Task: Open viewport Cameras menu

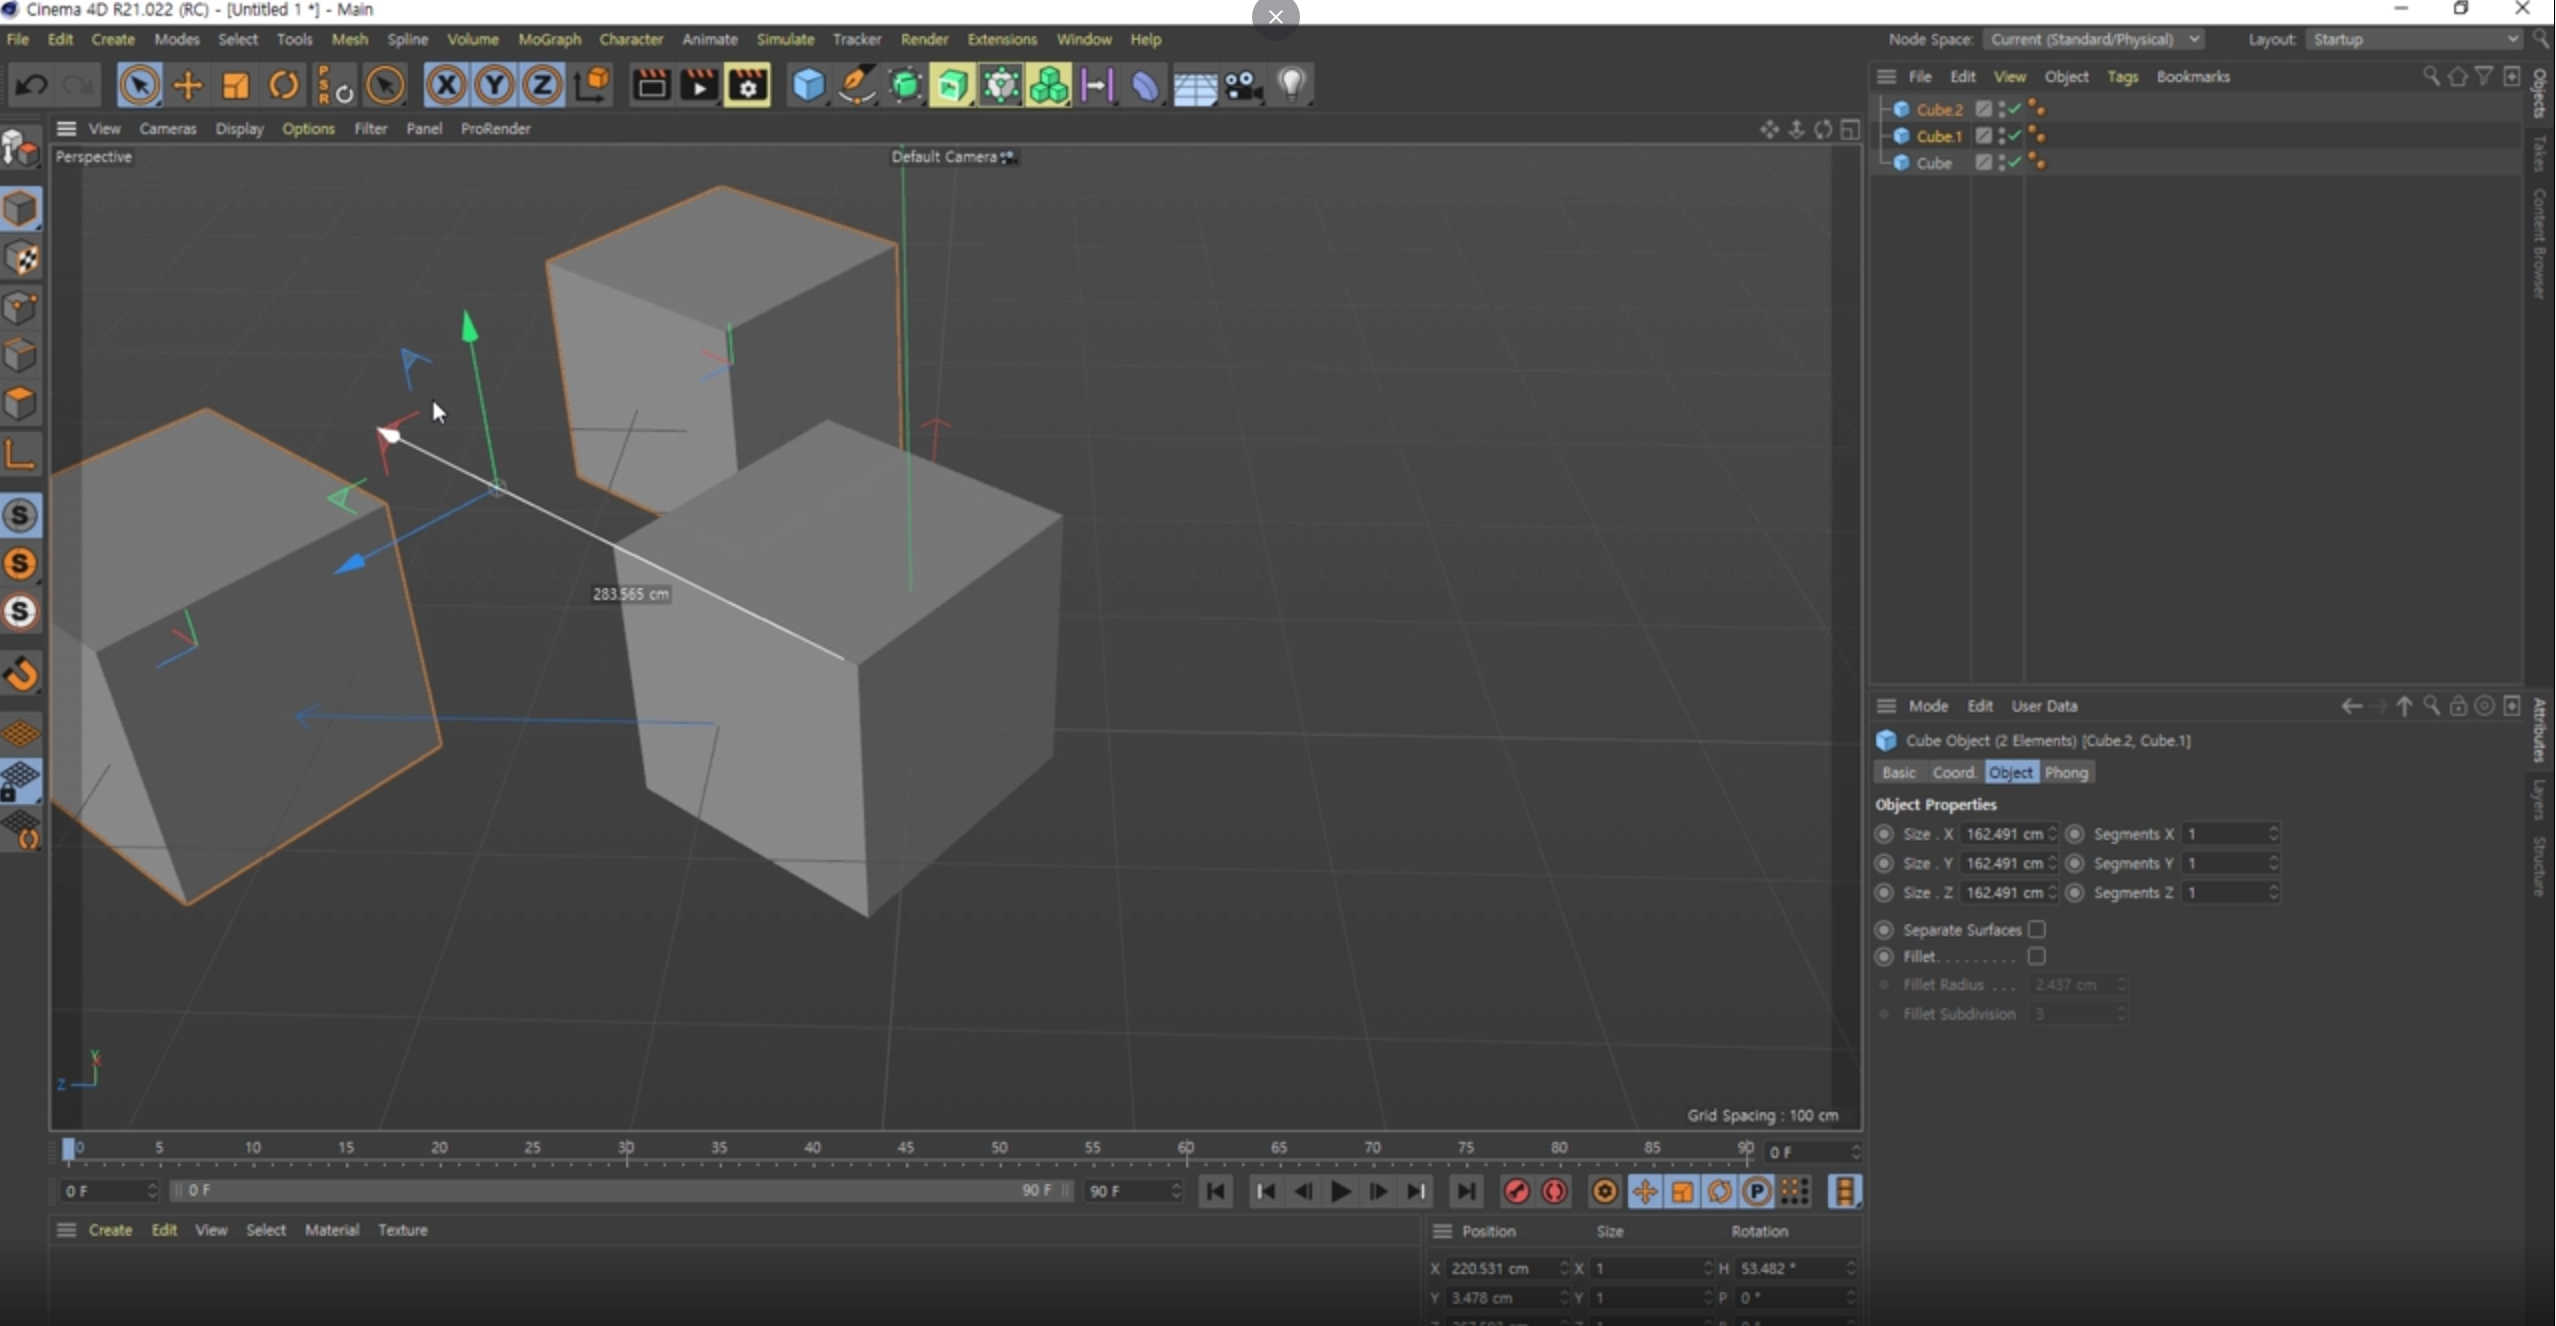Action: pyautogui.click(x=167, y=128)
